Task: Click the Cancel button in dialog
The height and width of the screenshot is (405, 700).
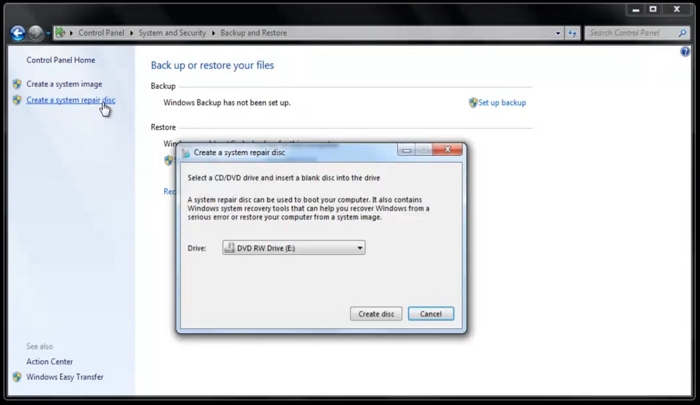Action: (x=431, y=314)
